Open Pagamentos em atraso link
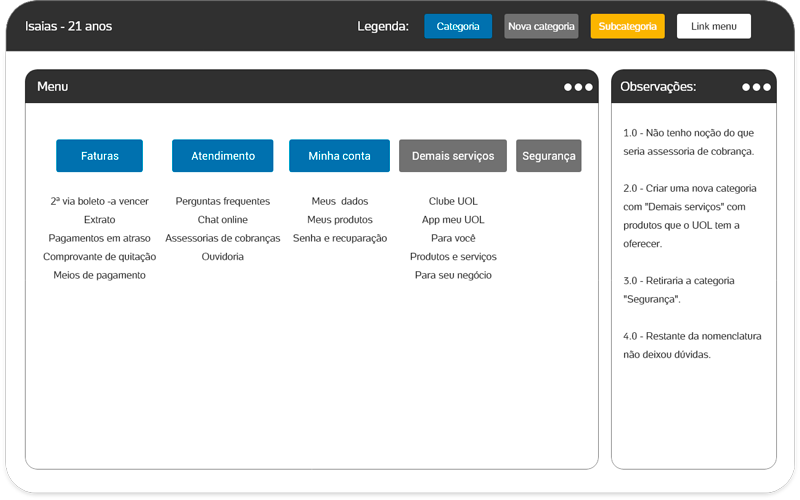This screenshot has height=500, width=800. tap(99, 238)
